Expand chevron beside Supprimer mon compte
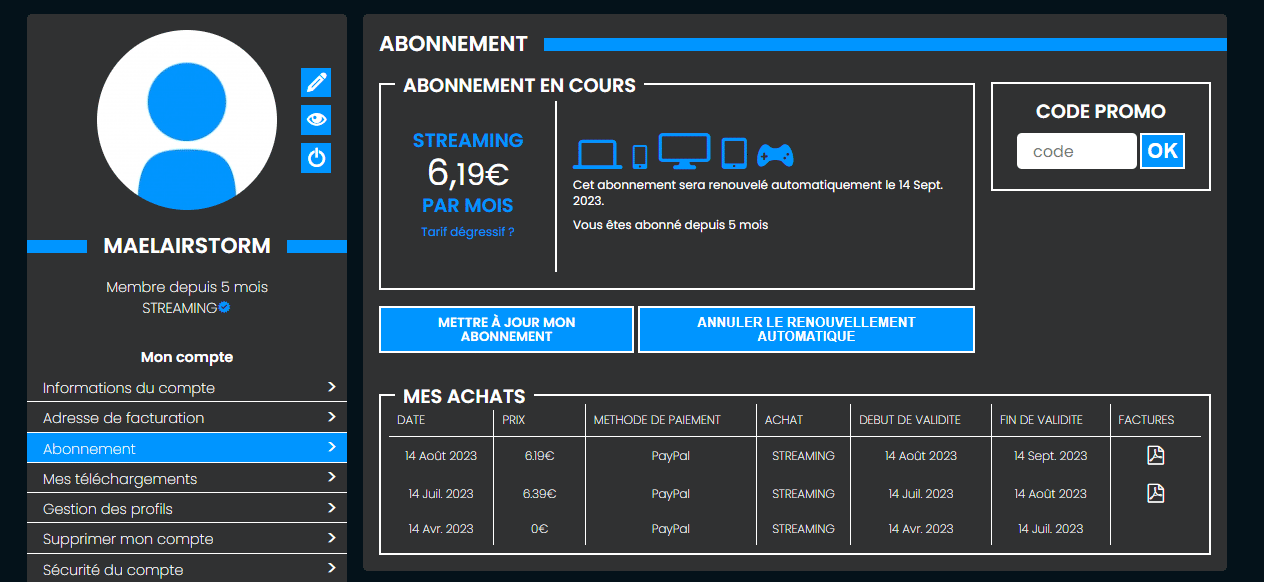 click(332, 537)
